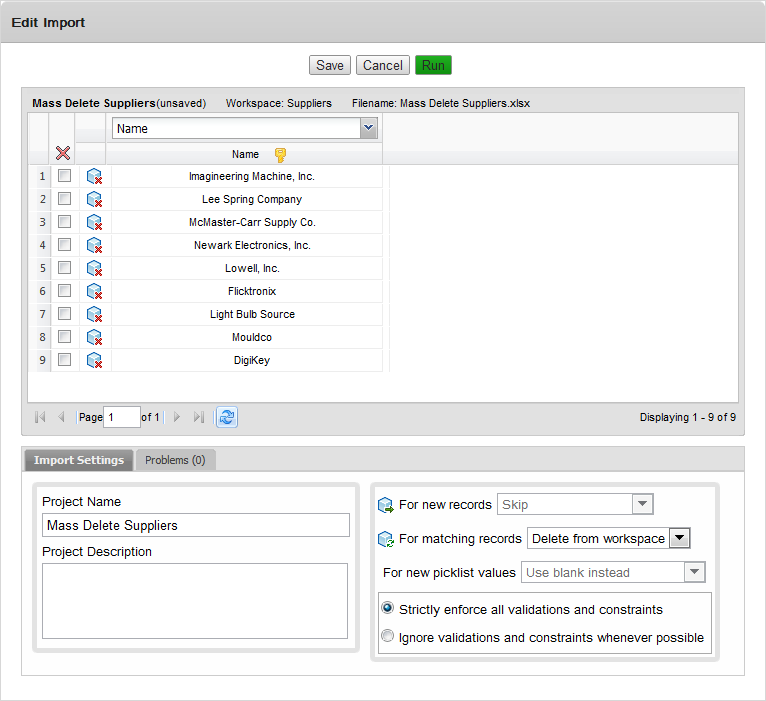This screenshot has height=701, width=766.
Task: Click the delete icon for Mouldco
Action: click(94, 337)
